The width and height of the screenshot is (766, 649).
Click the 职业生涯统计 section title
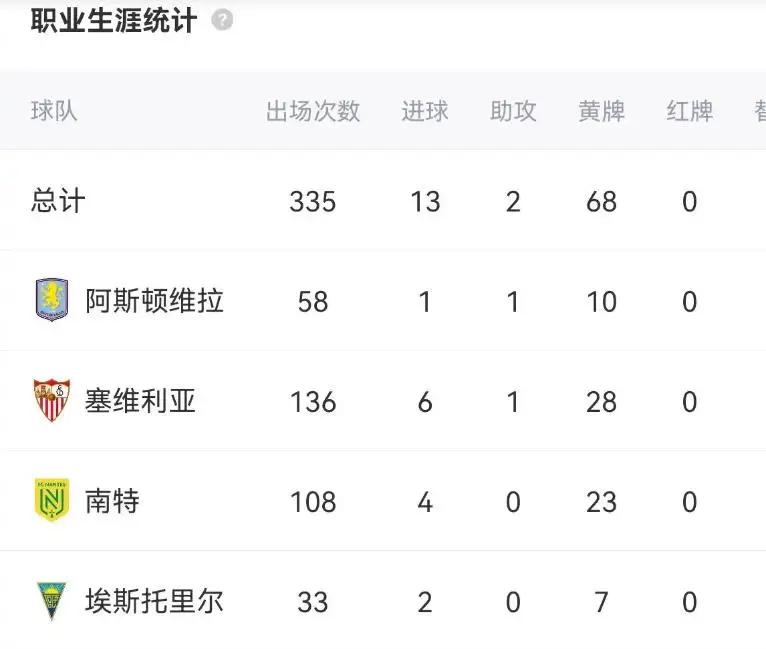[x=114, y=21]
